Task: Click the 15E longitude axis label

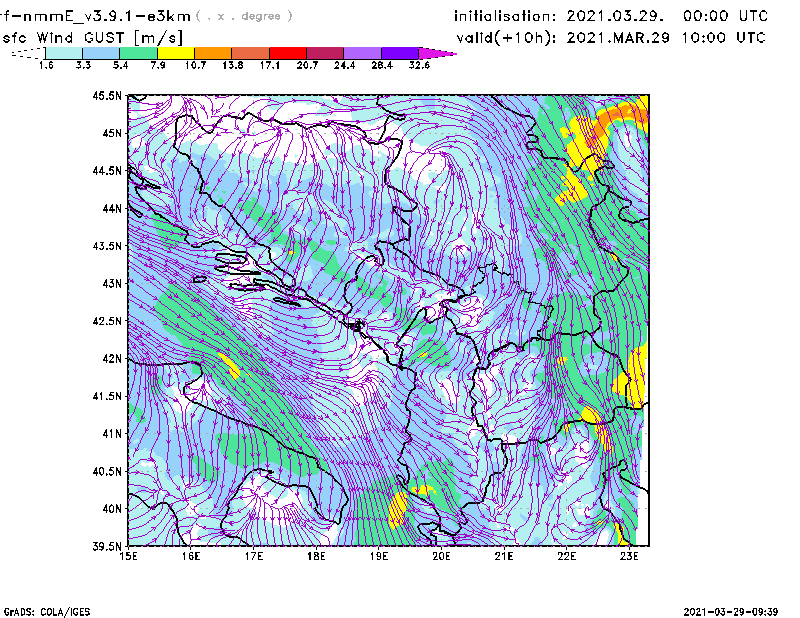Action: 129,557
